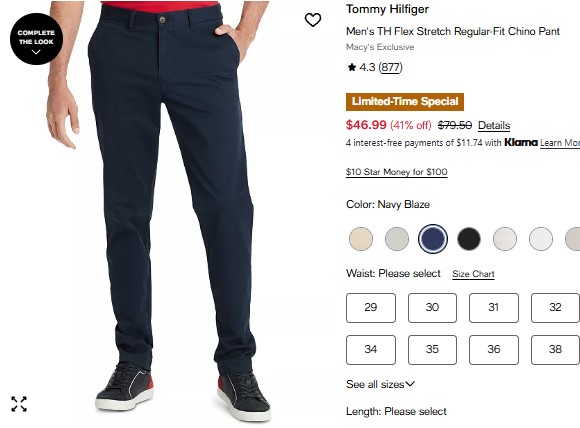Open the Size Chart link
This screenshot has height=428, width=580.
point(473,274)
